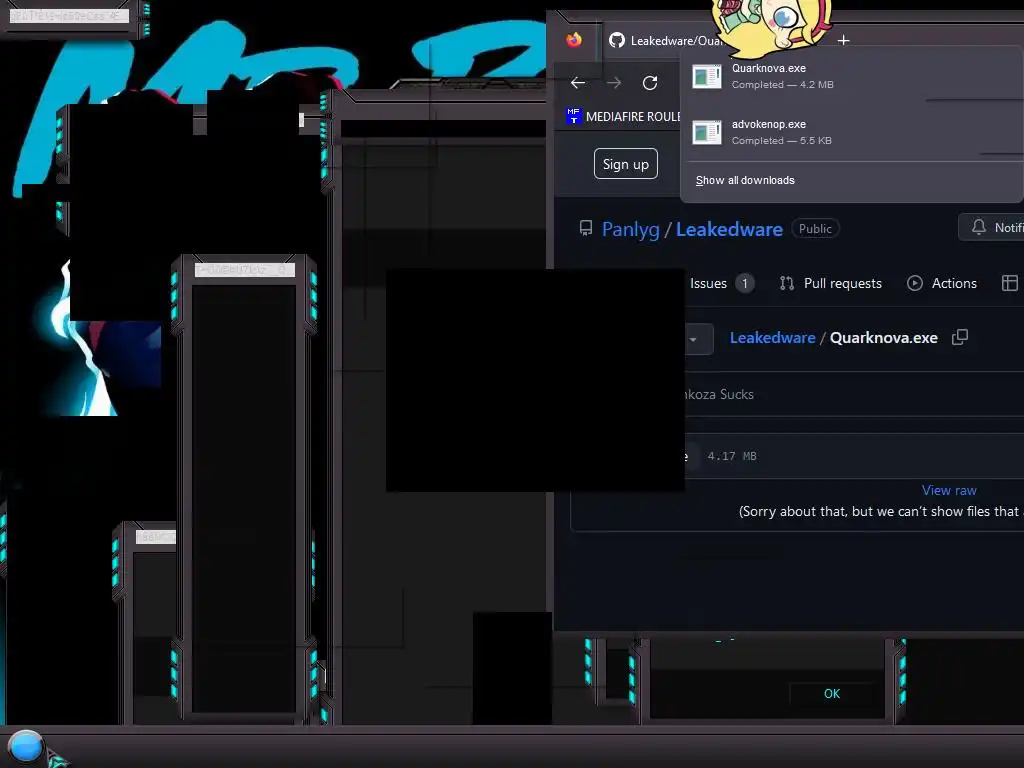Click the Leakedware breadcrumb link
Viewport: 1024px width, 768px height.
pyautogui.click(x=773, y=338)
